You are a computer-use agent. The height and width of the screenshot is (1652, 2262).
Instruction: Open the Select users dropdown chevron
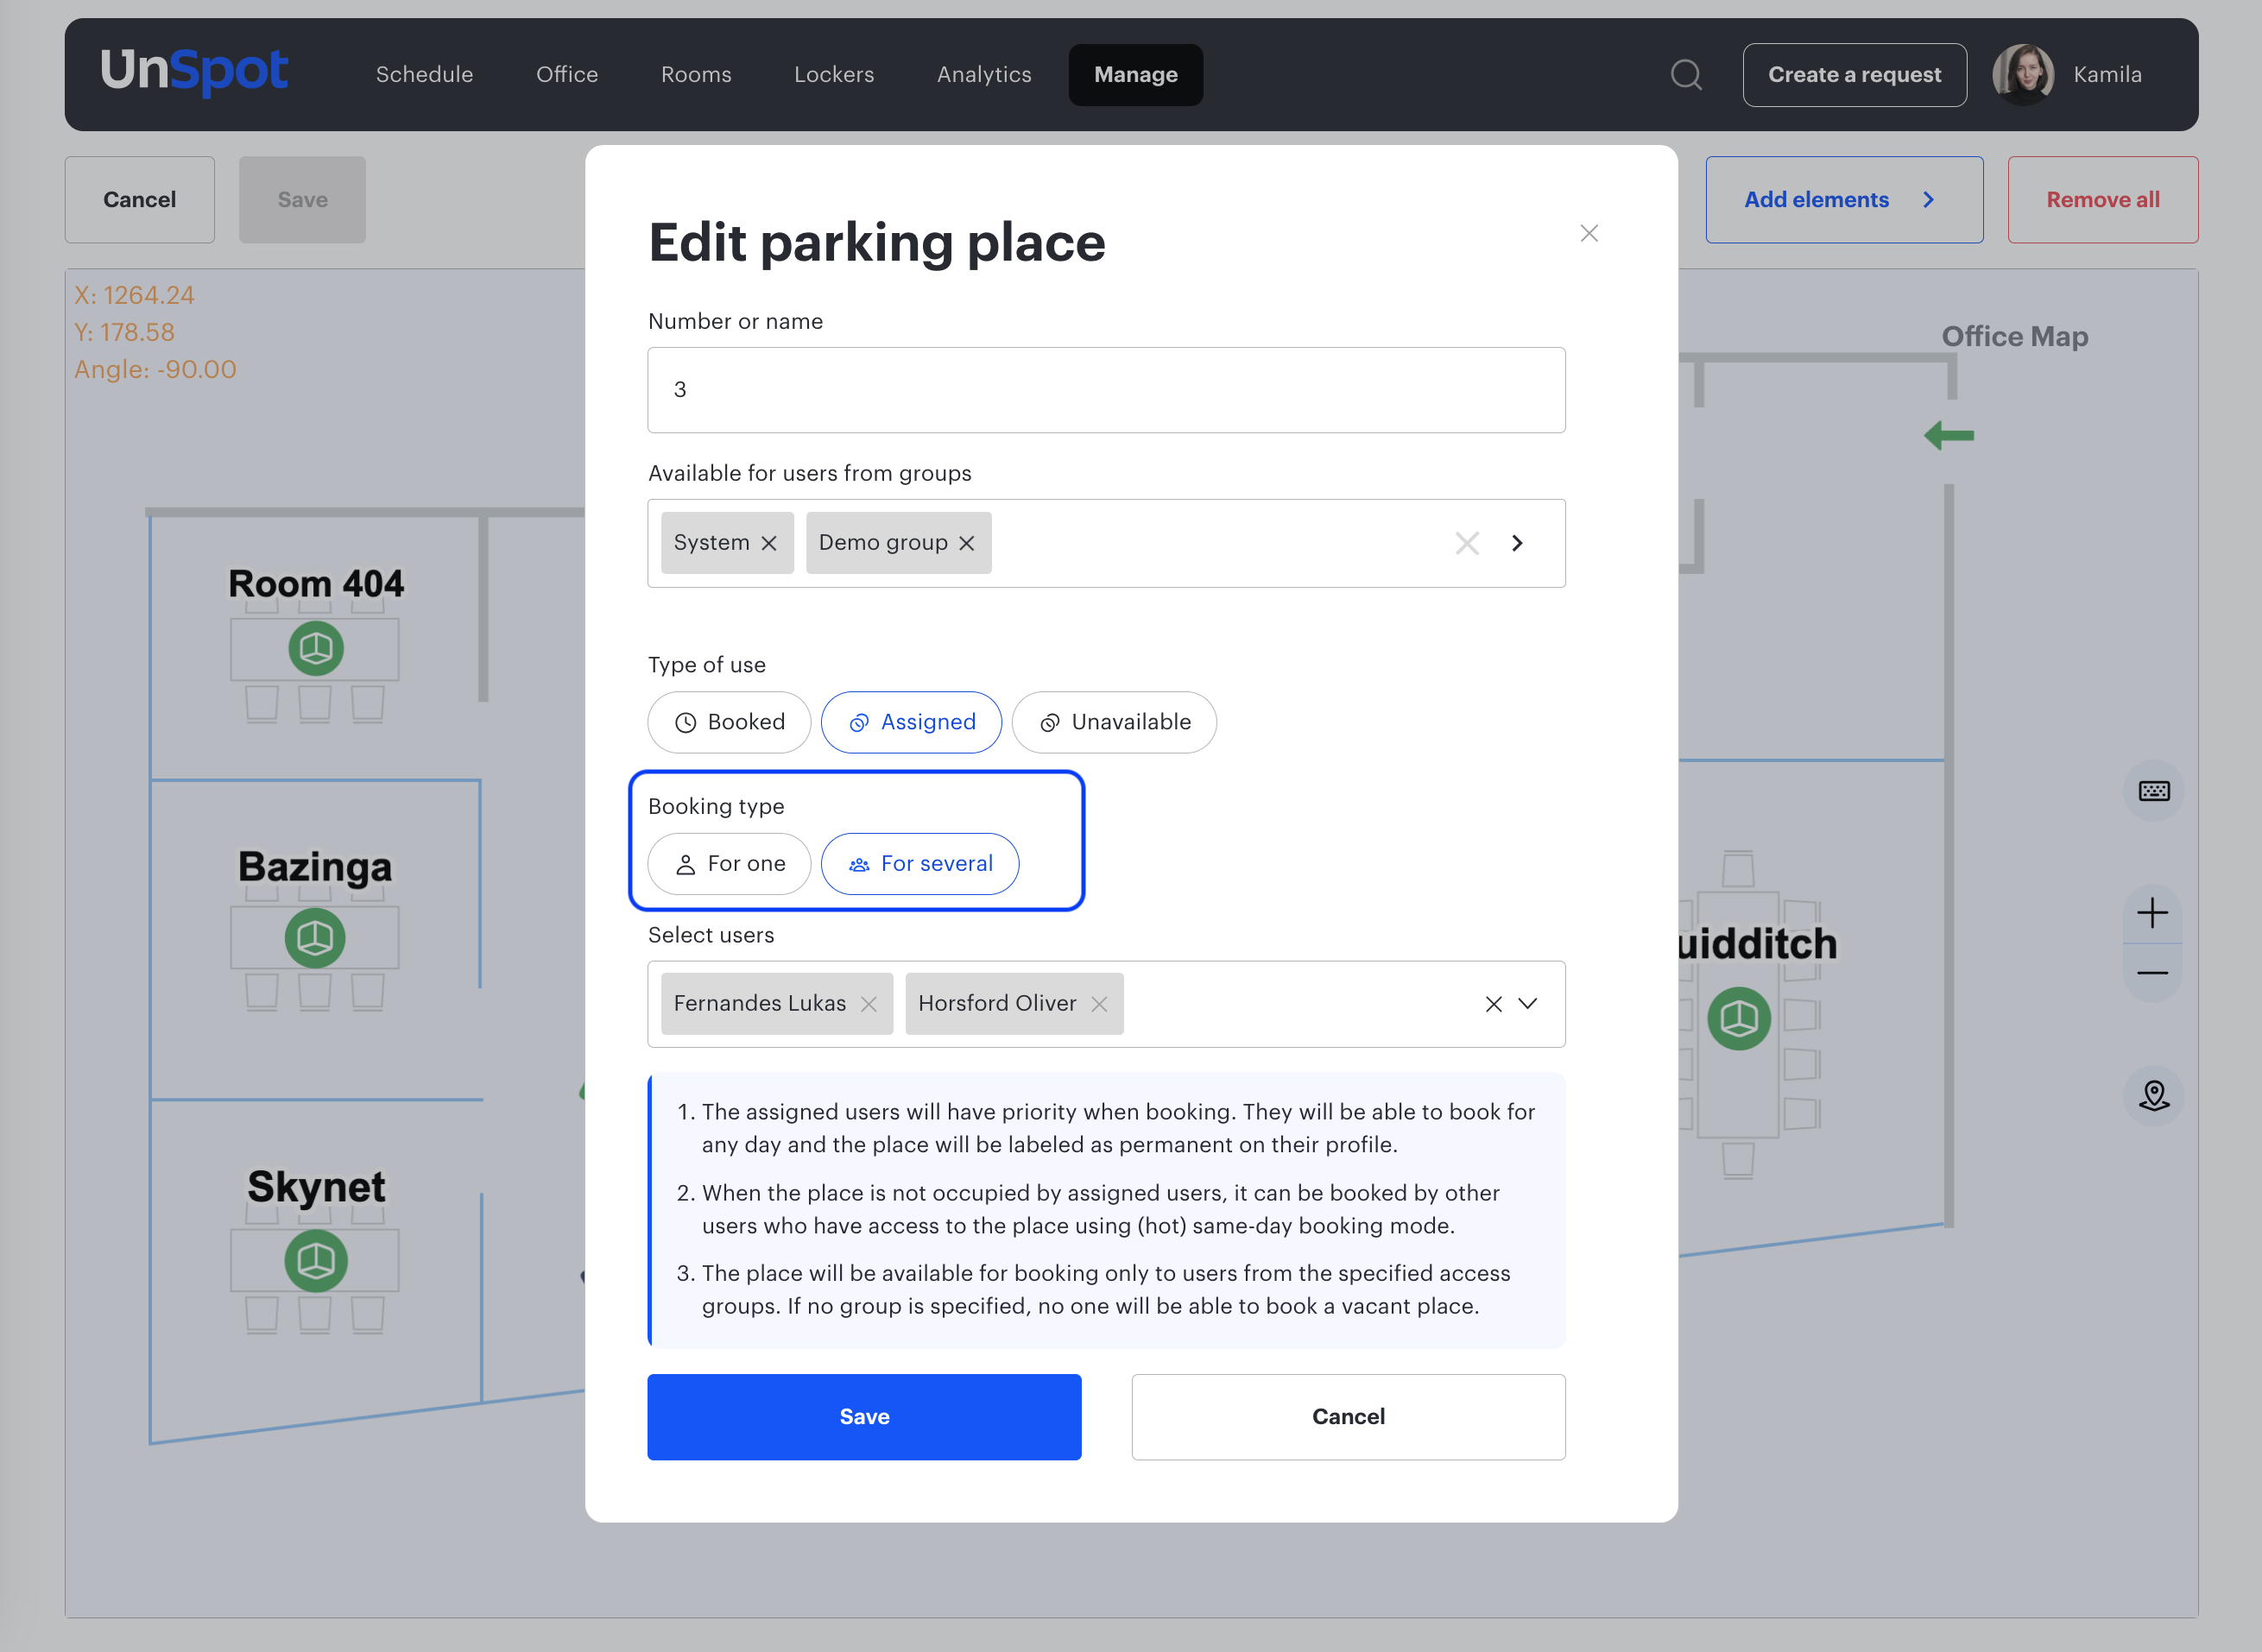1528,1004
